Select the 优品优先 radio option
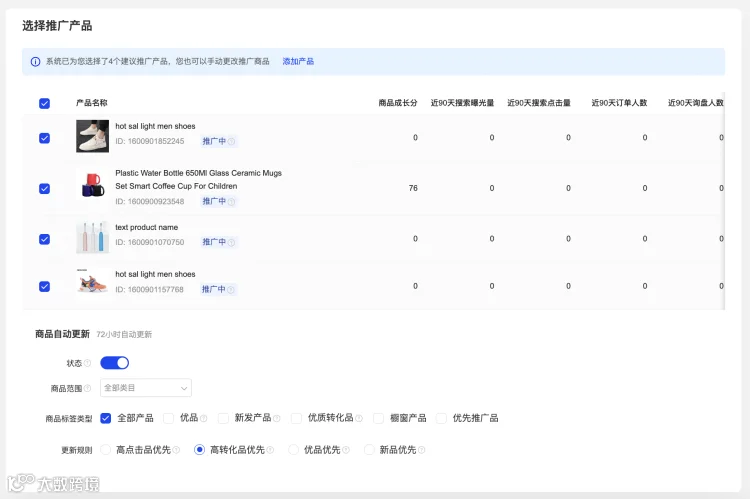This screenshot has height=499, width=750. [294, 450]
